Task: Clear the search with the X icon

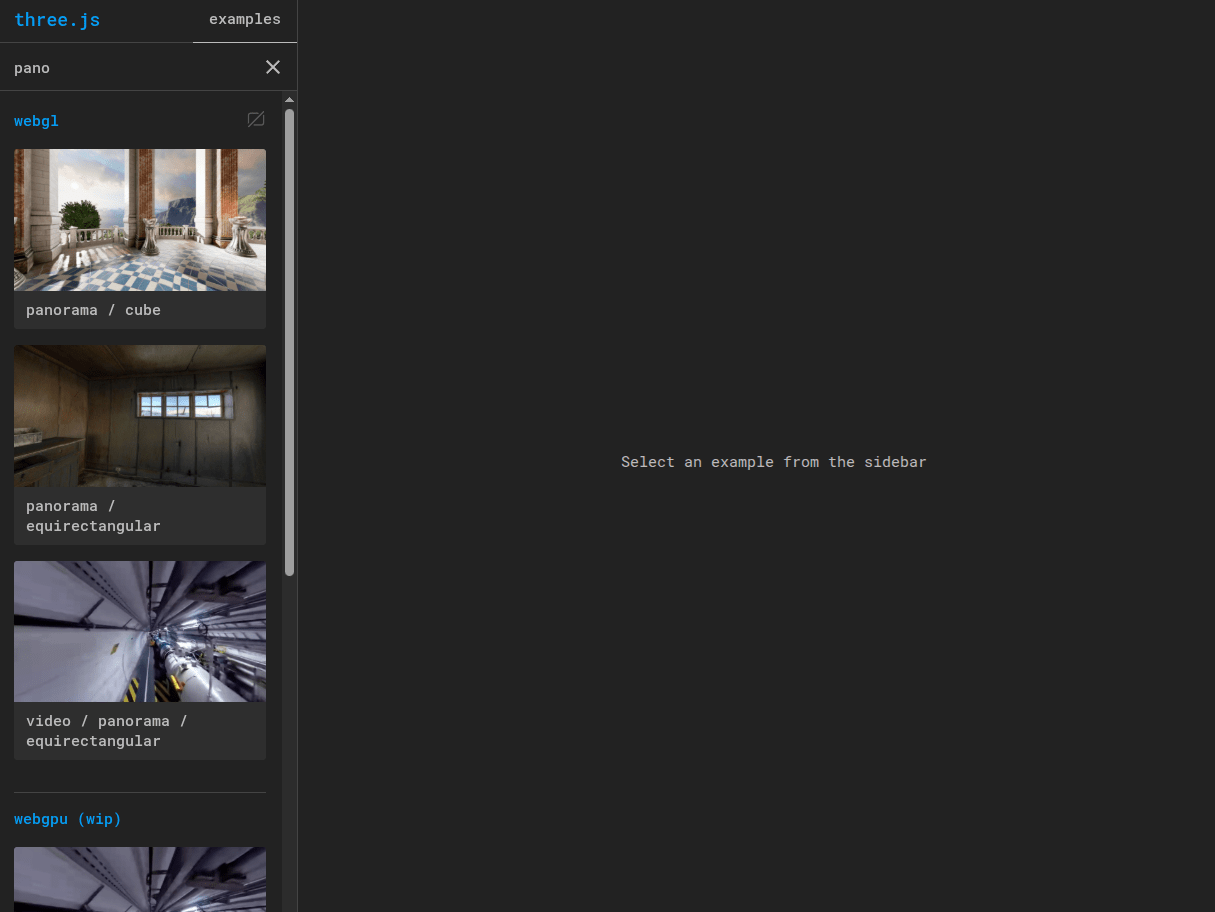Action: [x=273, y=67]
